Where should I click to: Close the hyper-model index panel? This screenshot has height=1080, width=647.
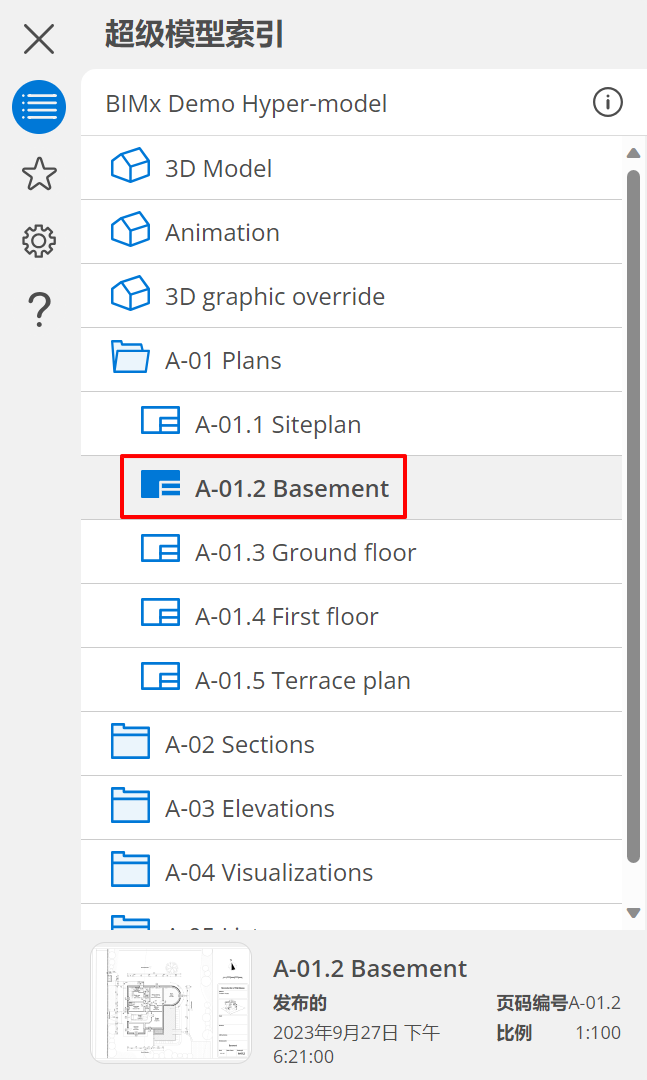pyautogui.click(x=39, y=39)
